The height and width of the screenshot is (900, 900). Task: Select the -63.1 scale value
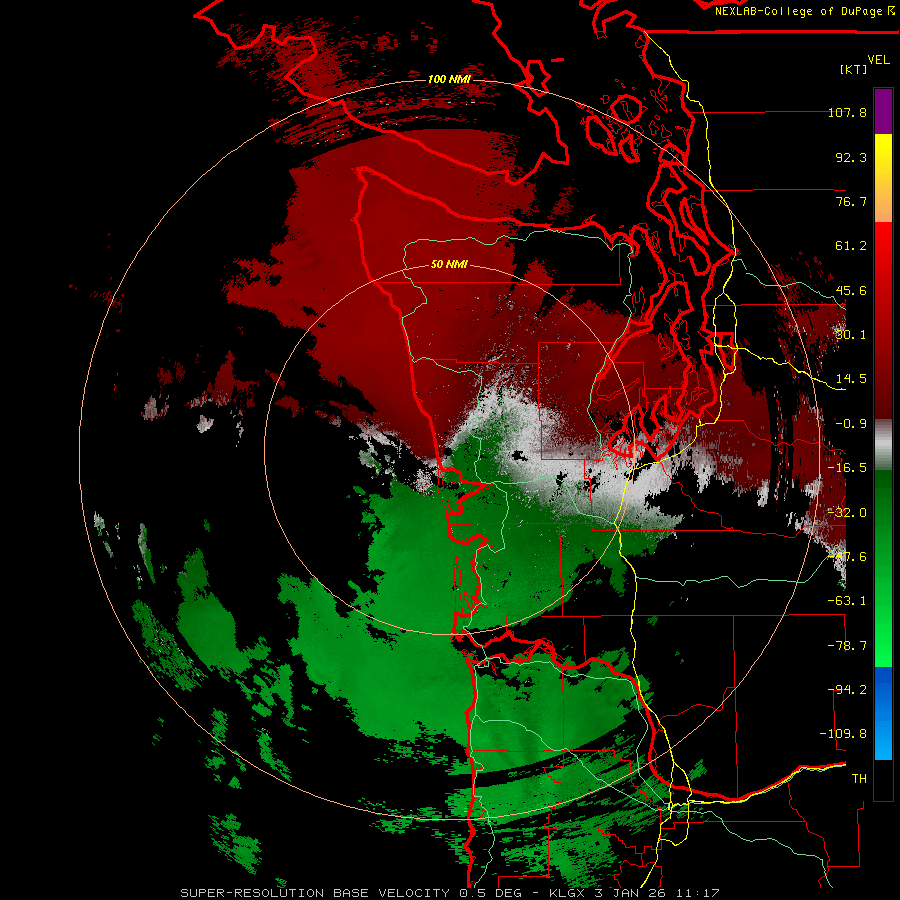tap(847, 601)
